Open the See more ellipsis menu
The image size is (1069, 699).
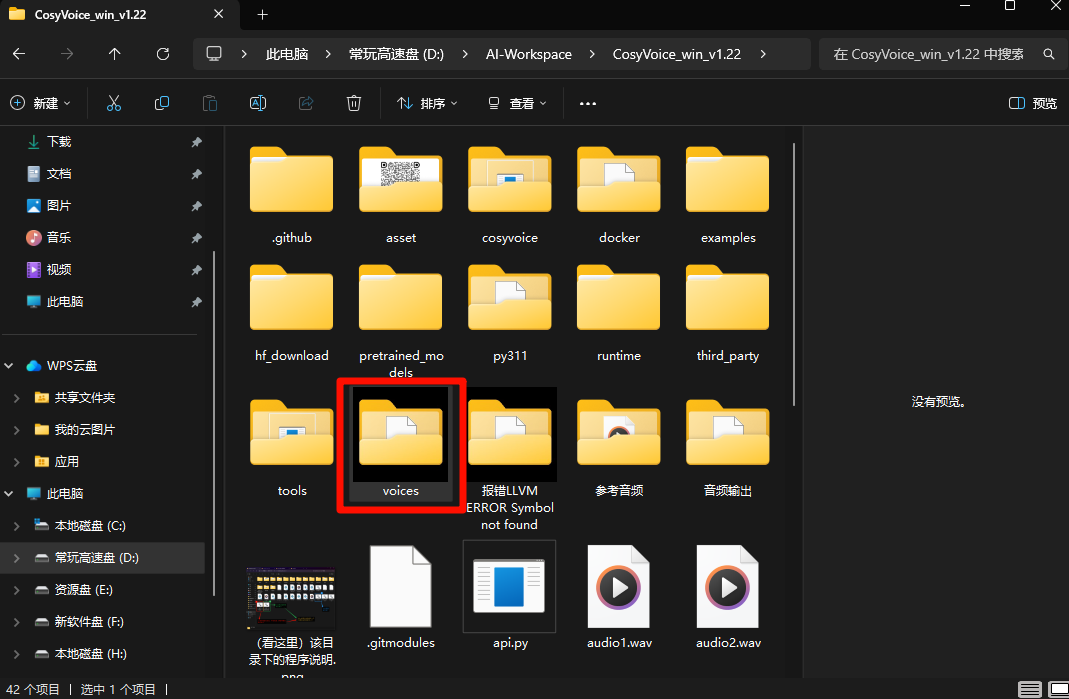pyautogui.click(x=588, y=103)
